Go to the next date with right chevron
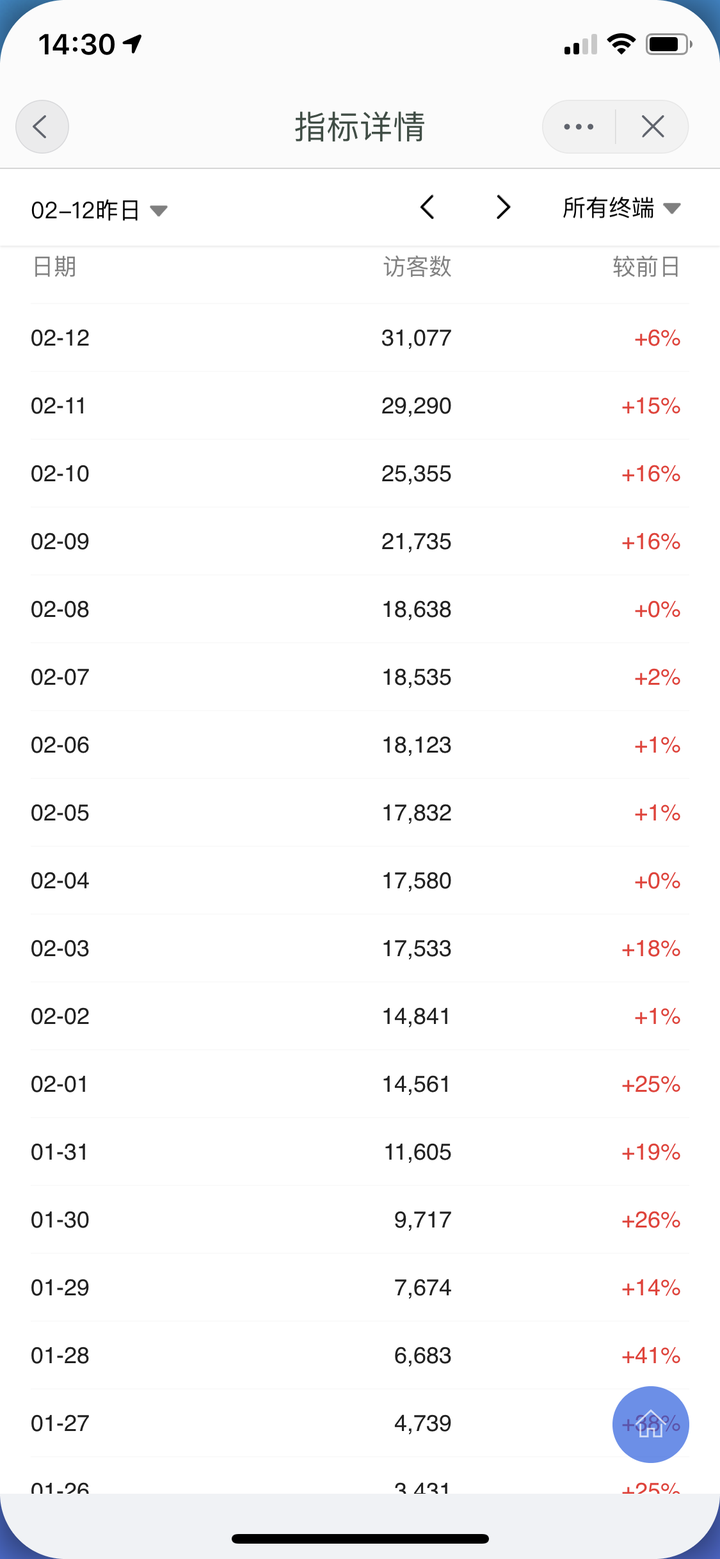 (503, 208)
